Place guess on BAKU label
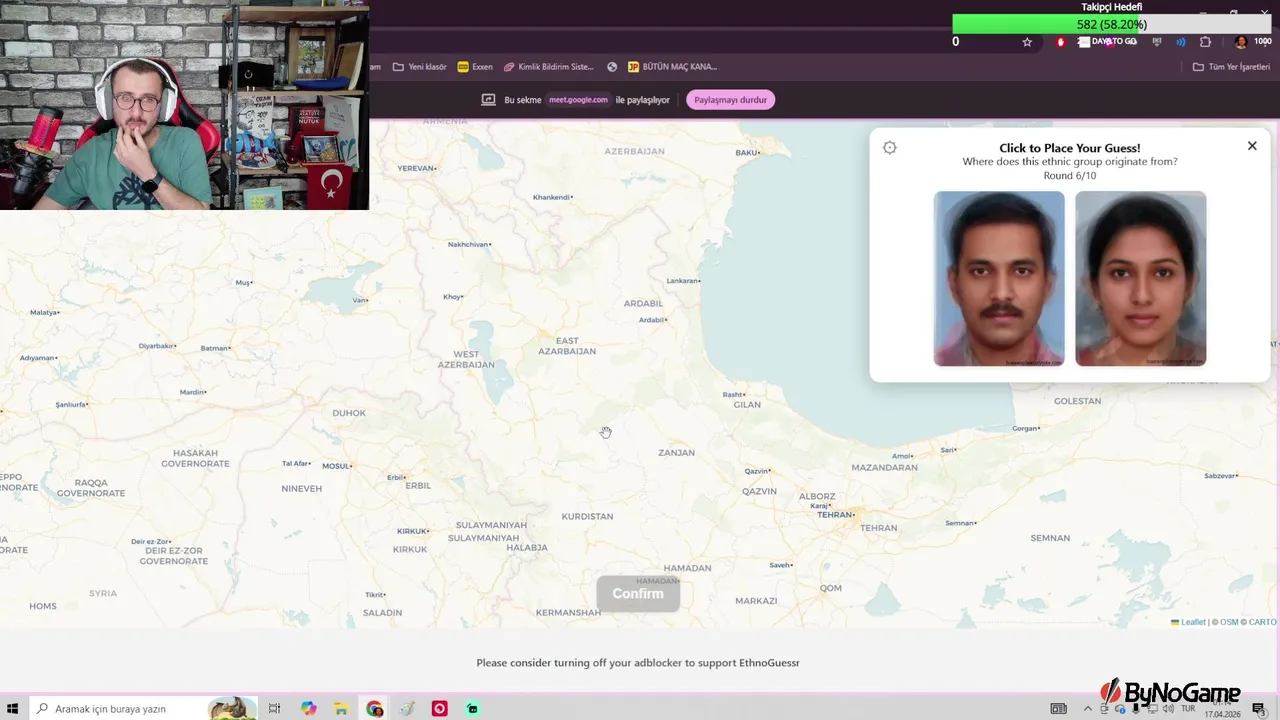Image resolution: width=1280 pixels, height=720 pixels. [747, 152]
